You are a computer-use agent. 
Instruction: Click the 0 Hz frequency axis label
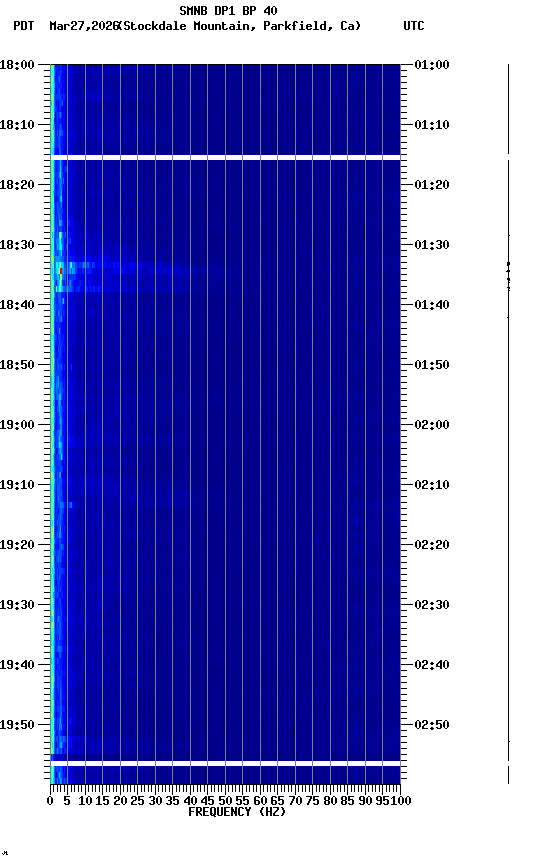(50, 801)
